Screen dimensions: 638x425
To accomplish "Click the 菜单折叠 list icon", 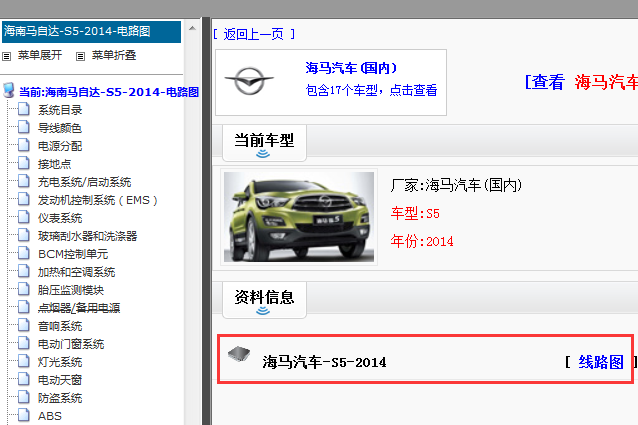I will click(81, 56).
